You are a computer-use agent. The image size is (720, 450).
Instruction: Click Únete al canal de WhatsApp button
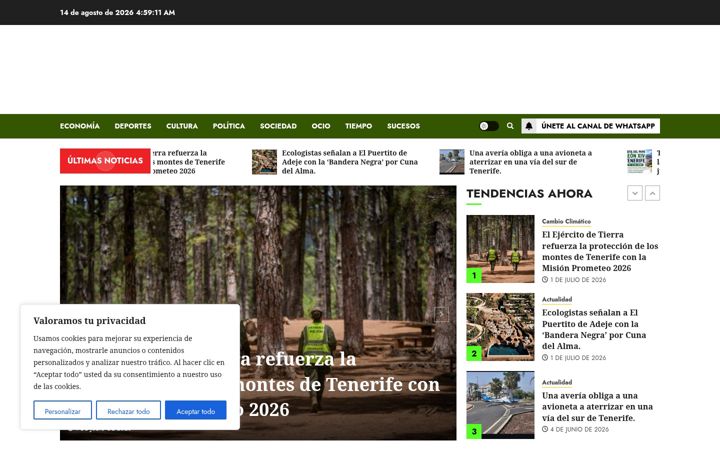(x=591, y=126)
